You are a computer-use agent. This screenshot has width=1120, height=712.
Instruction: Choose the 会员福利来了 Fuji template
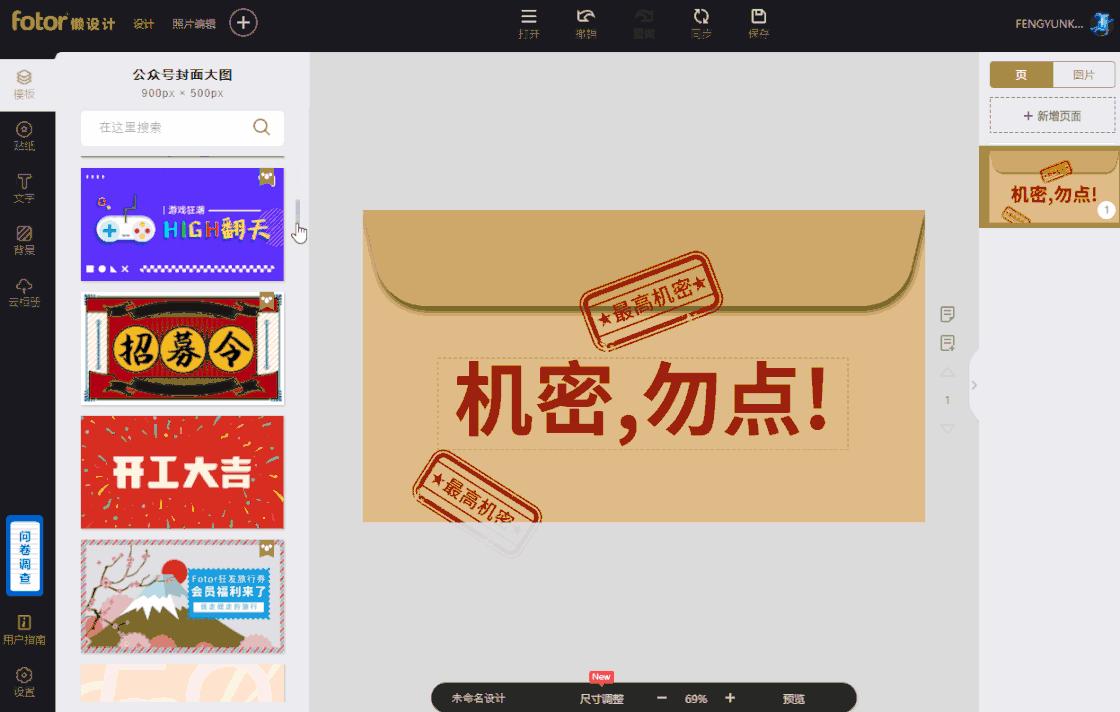pyautogui.click(x=182, y=597)
